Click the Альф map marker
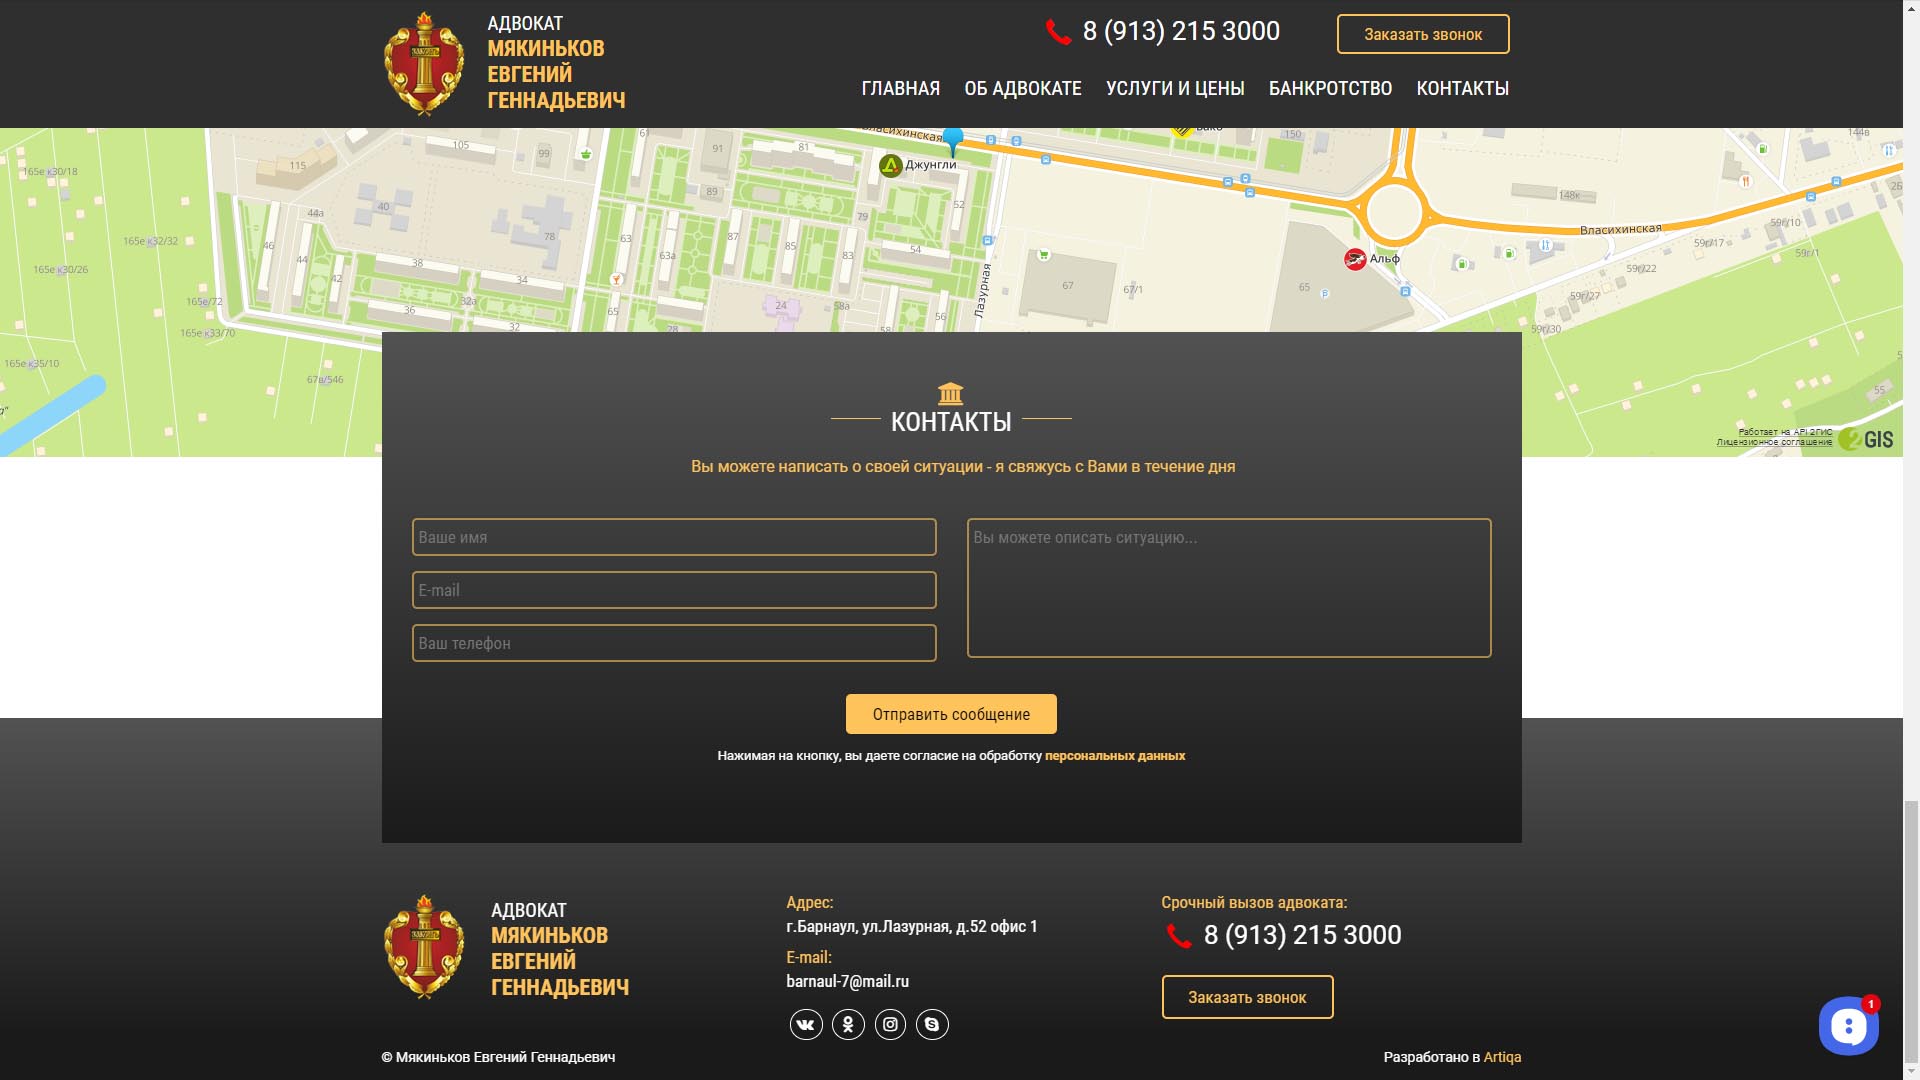1920x1080 pixels. (x=1355, y=259)
